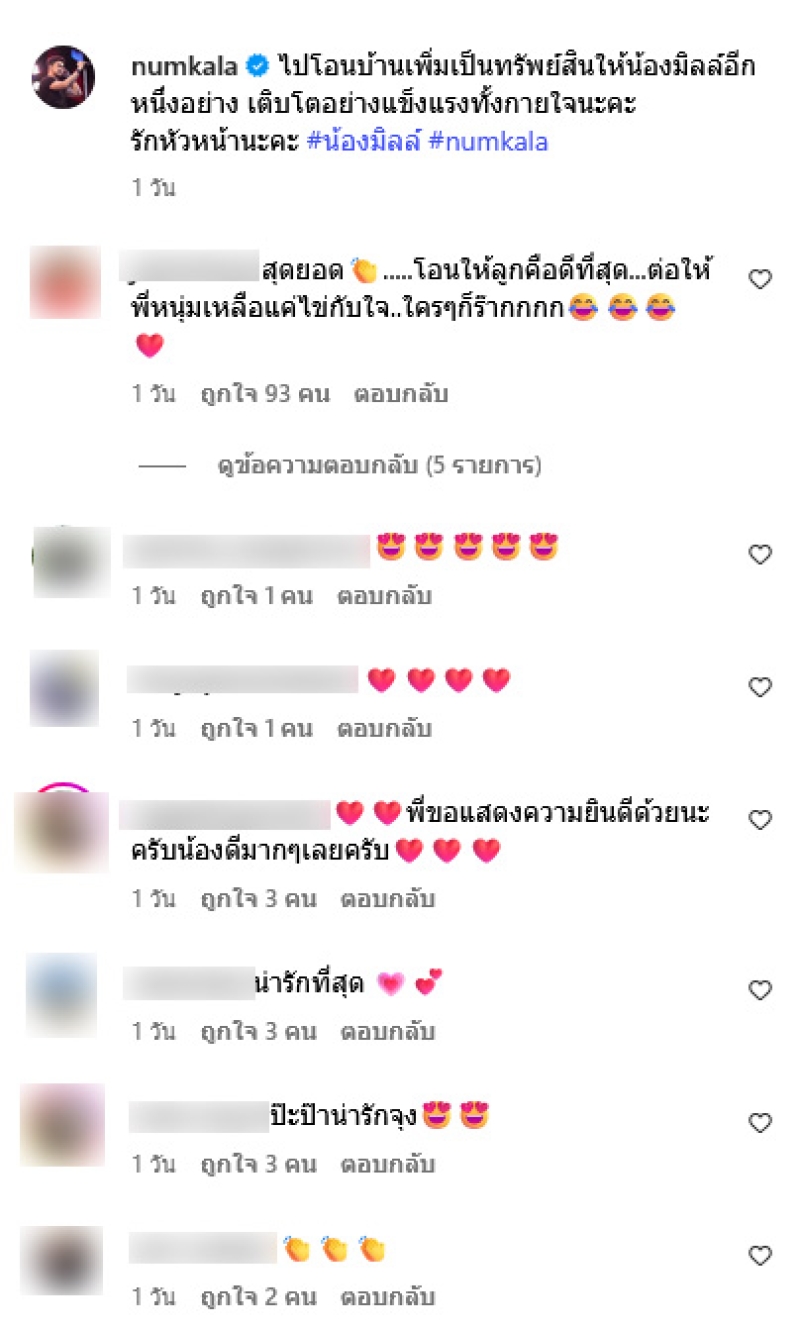
Task: Open numkala's profile picture
Action: [64, 77]
